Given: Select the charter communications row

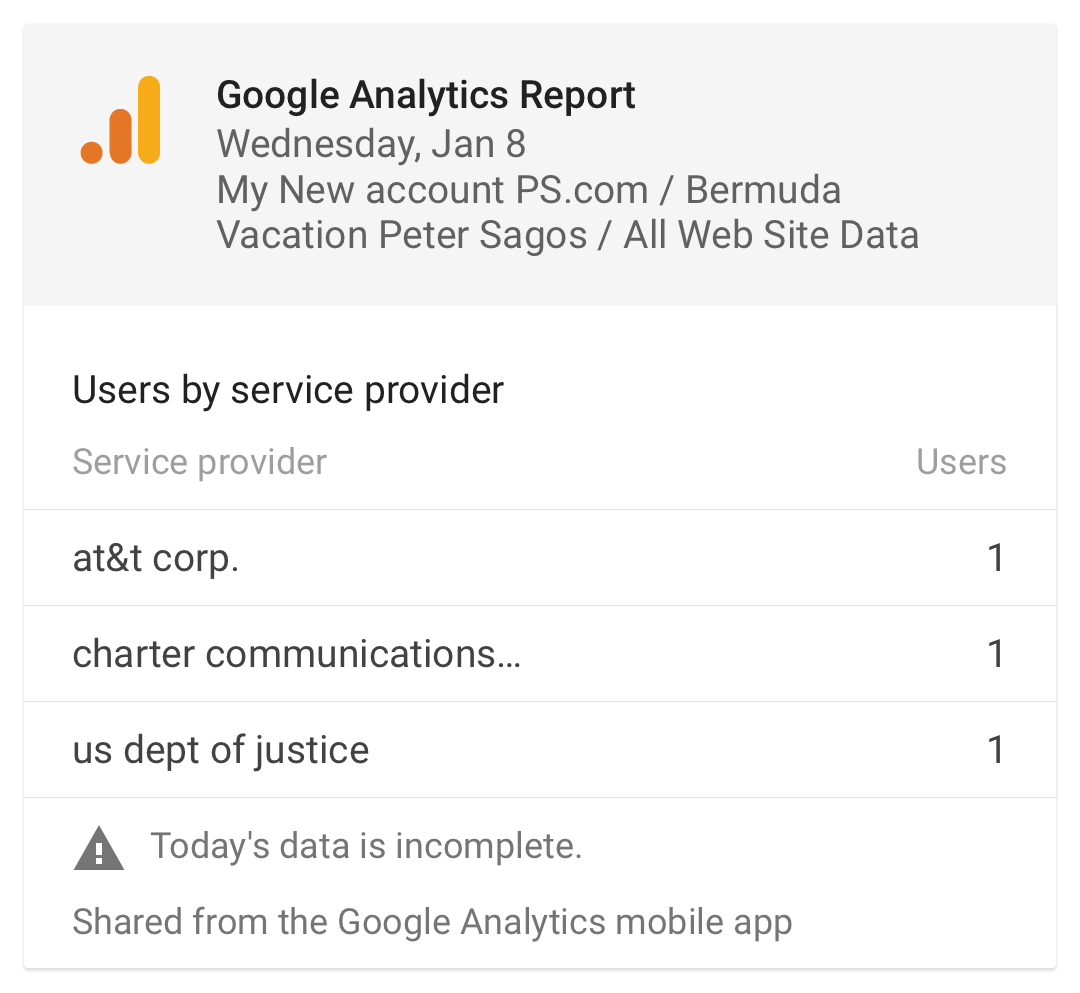Looking at the screenshot, I should (540, 654).
